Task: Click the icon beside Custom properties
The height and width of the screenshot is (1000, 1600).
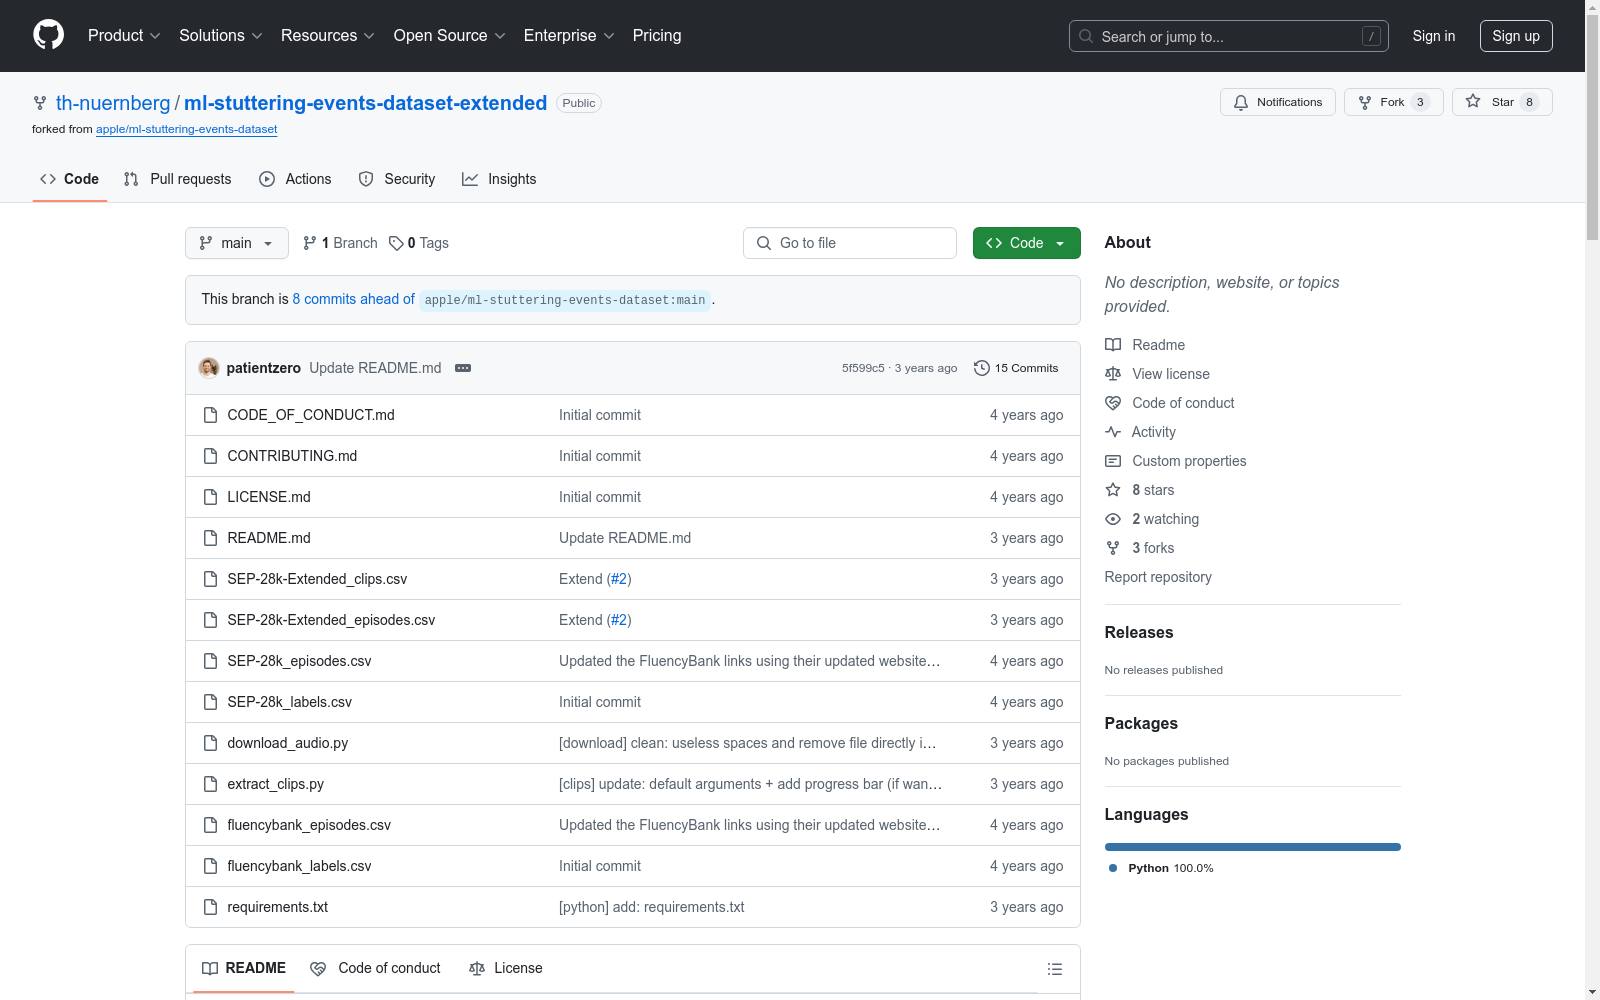Action: pyautogui.click(x=1113, y=461)
